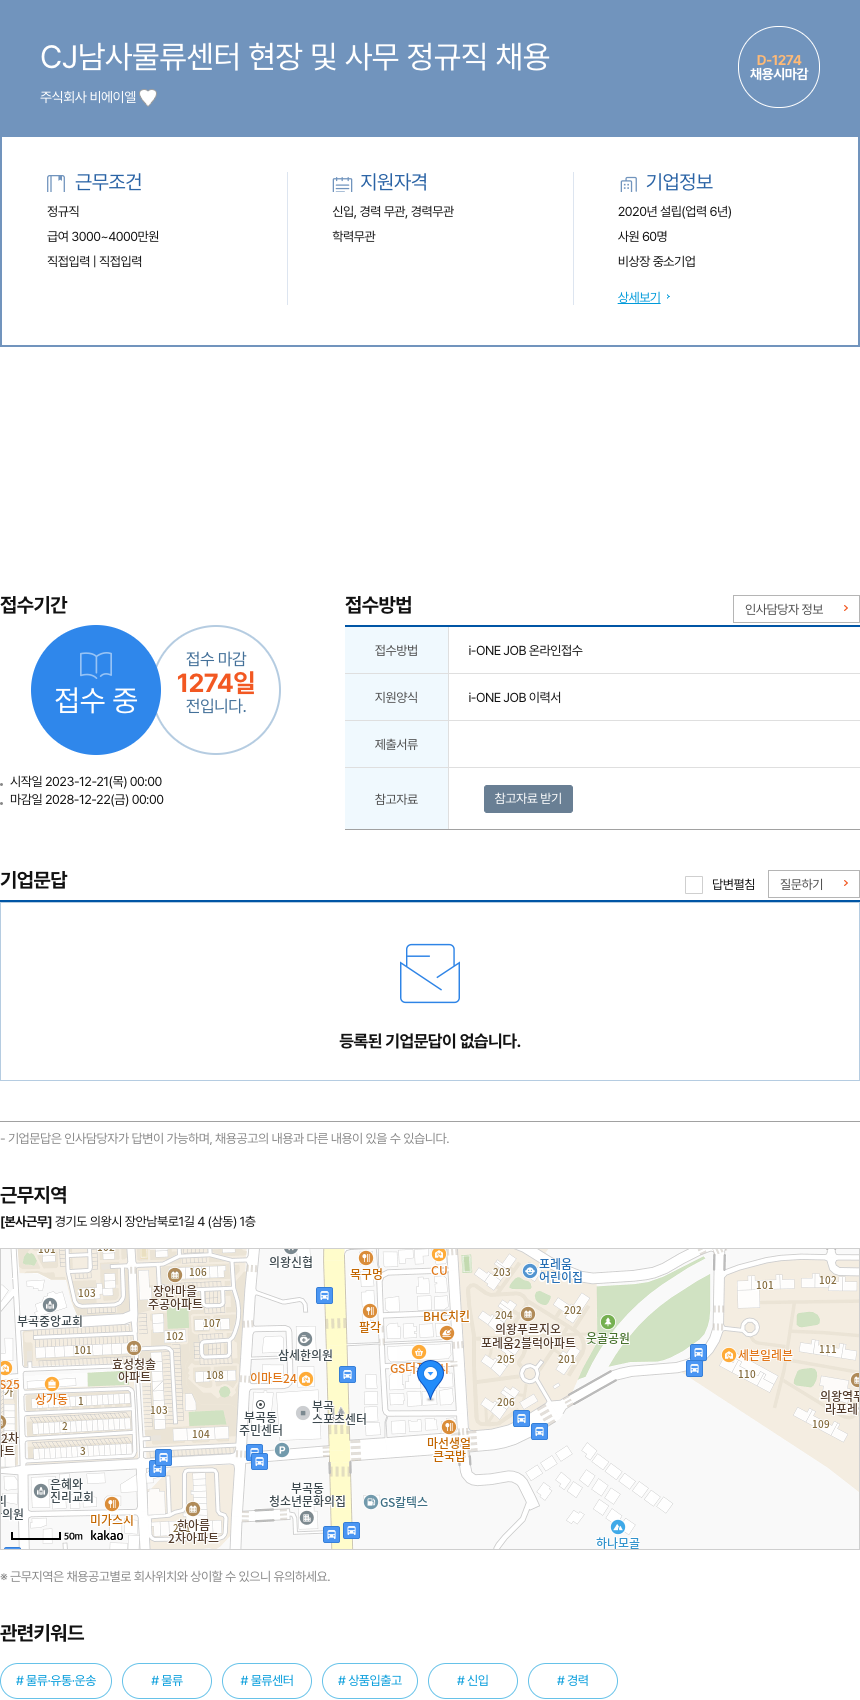This screenshot has height=1700, width=860.
Task: Click the 시작일 2023-12-21(목) 00:00 text
Action: [85, 782]
